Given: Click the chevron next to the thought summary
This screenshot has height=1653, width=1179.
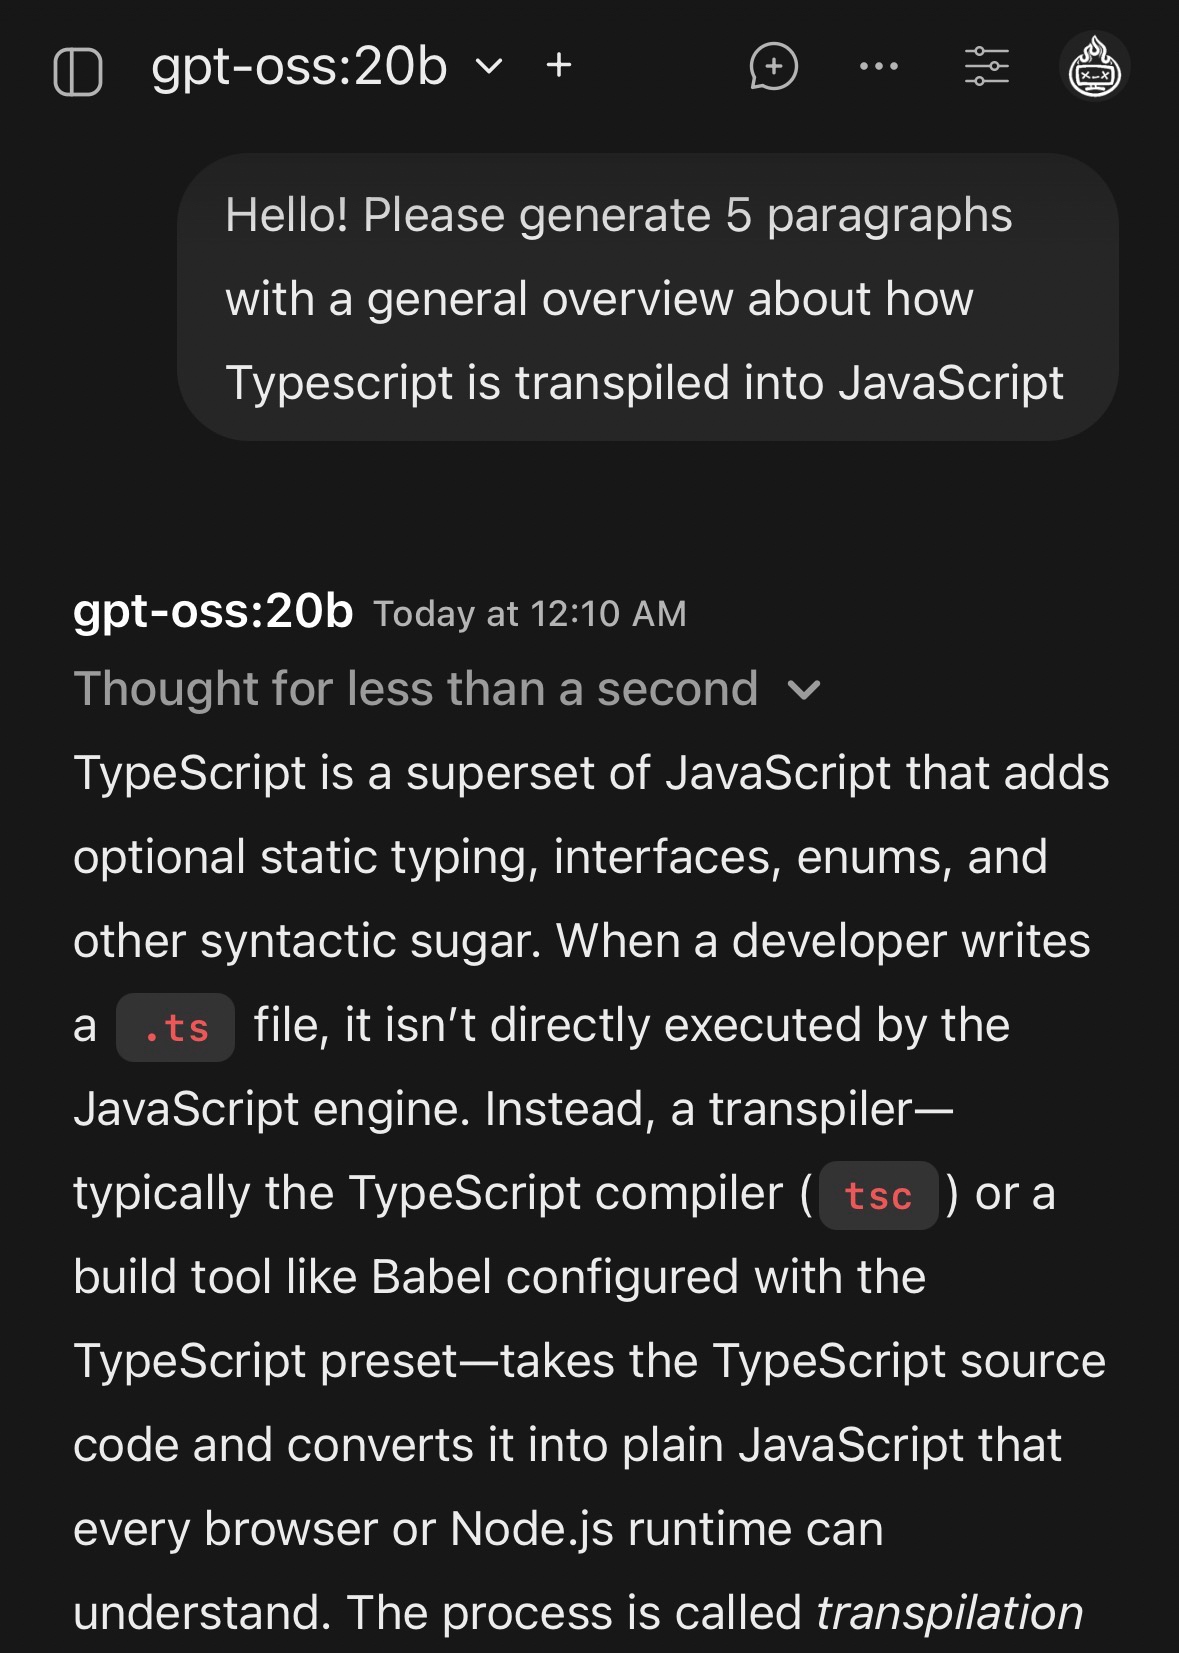Looking at the screenshot, I should [804, 690].
